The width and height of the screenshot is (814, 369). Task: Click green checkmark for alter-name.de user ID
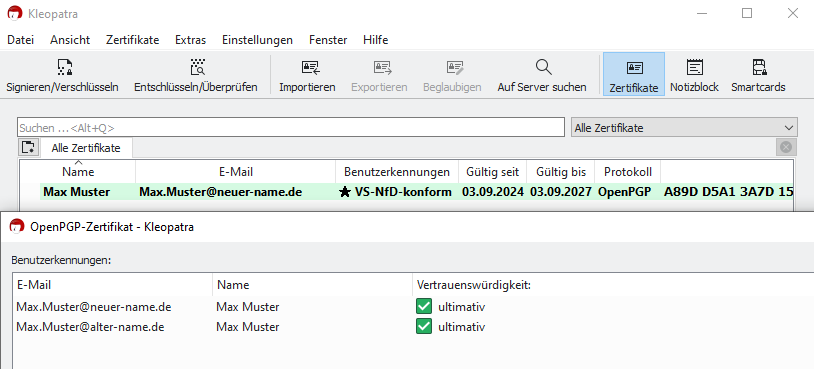(x=424, y=326)
